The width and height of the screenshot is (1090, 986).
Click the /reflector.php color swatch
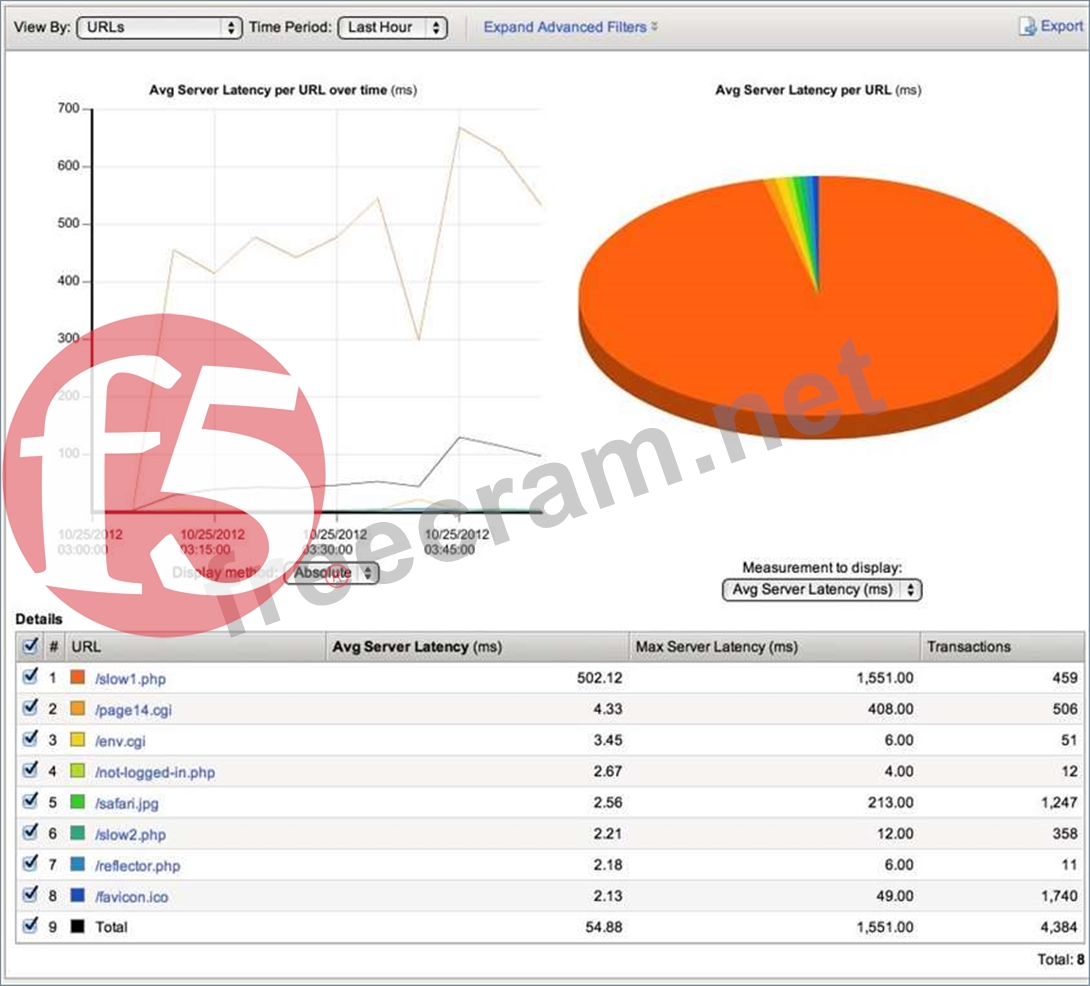point(78,864)
